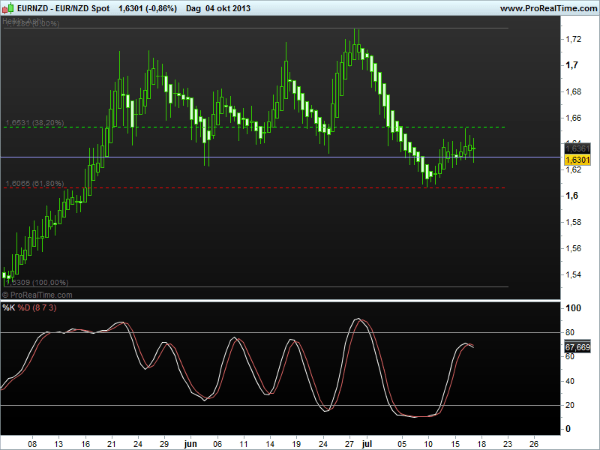Click the 1,7 price axis label
The height and width of the screenshot is (450, 600).
tap(572, 65)
